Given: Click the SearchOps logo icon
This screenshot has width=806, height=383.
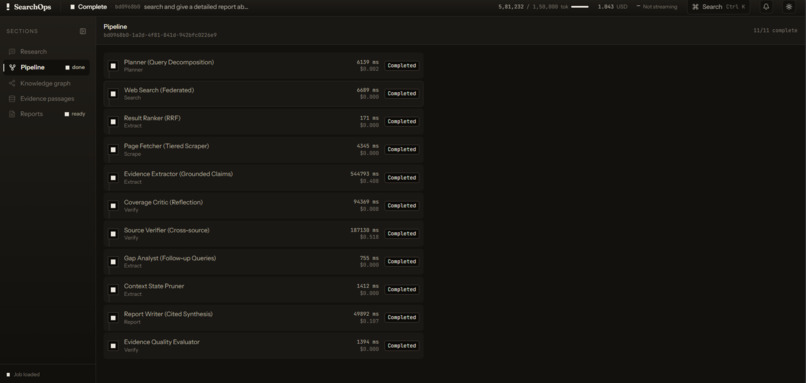Looking at the screenshot, I should pyautogui.click(x=8, y=7).
